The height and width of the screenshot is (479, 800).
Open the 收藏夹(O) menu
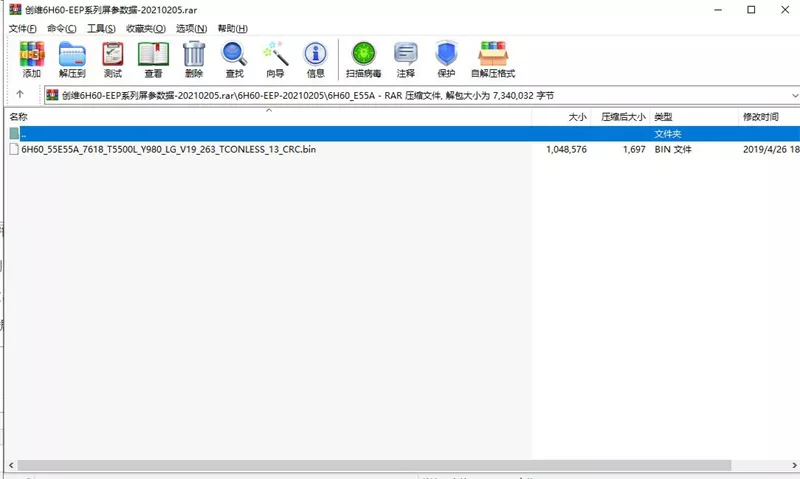[146, 29]
